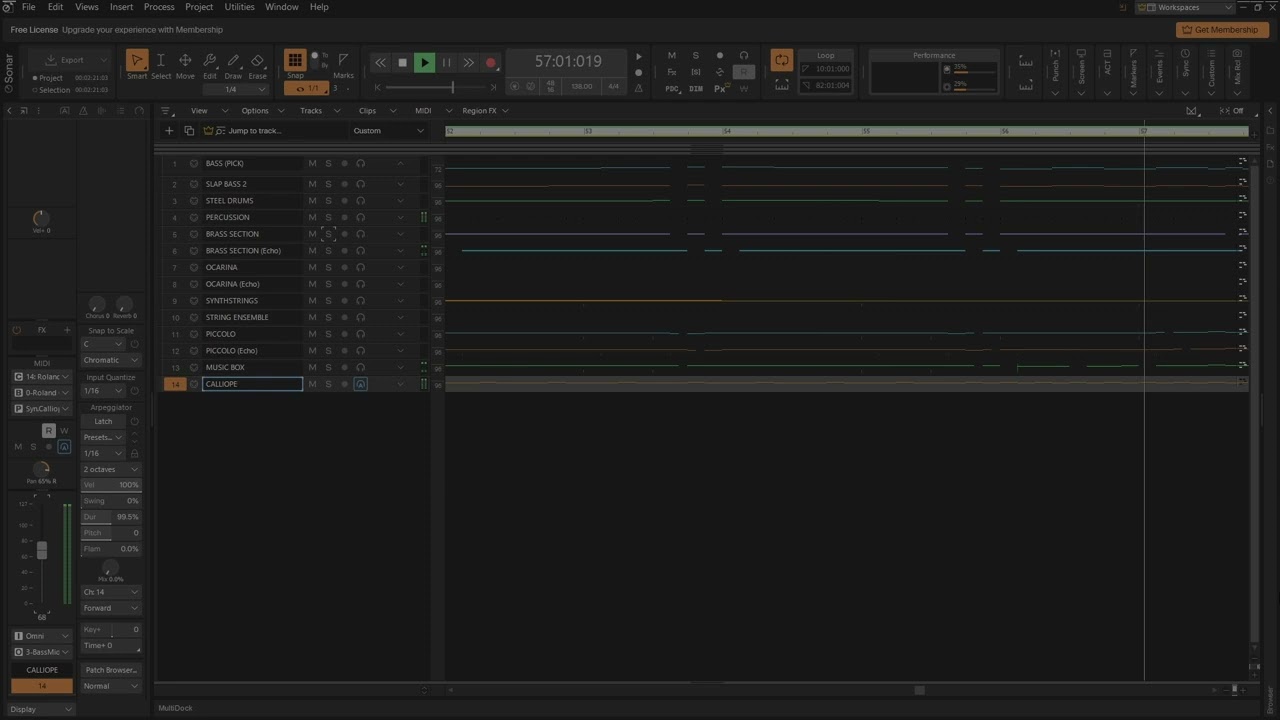Expand the track view Options menu
The image size is (1280, 720).
coord(264,111)
